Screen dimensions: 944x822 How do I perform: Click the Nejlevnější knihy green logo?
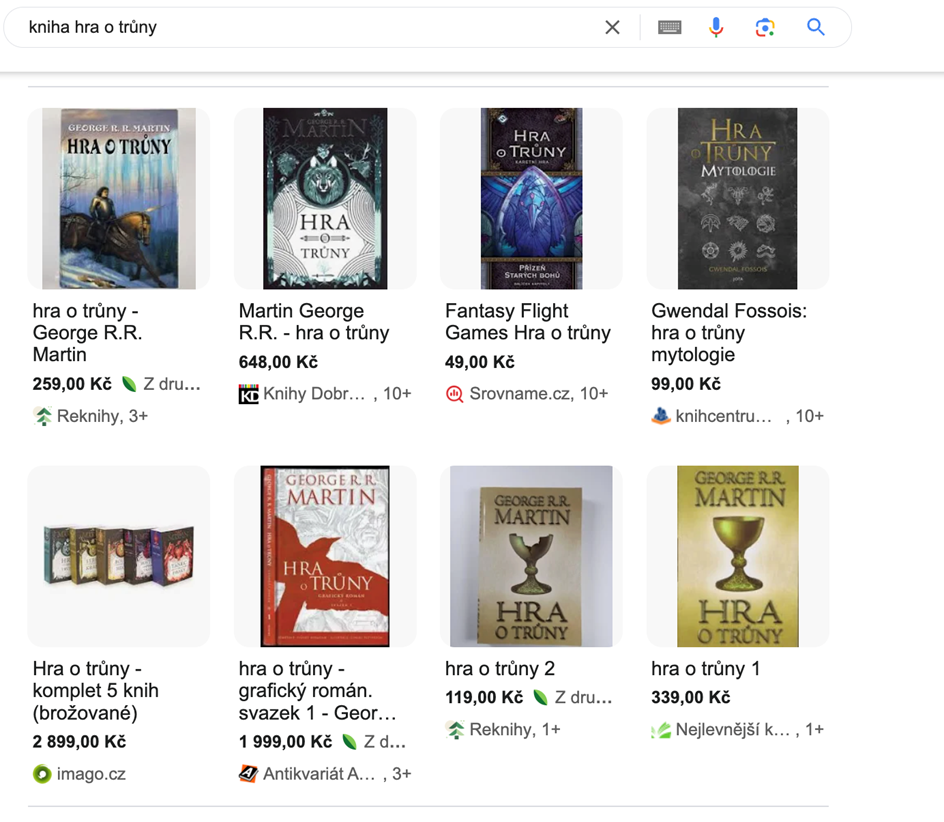(661, 730)
